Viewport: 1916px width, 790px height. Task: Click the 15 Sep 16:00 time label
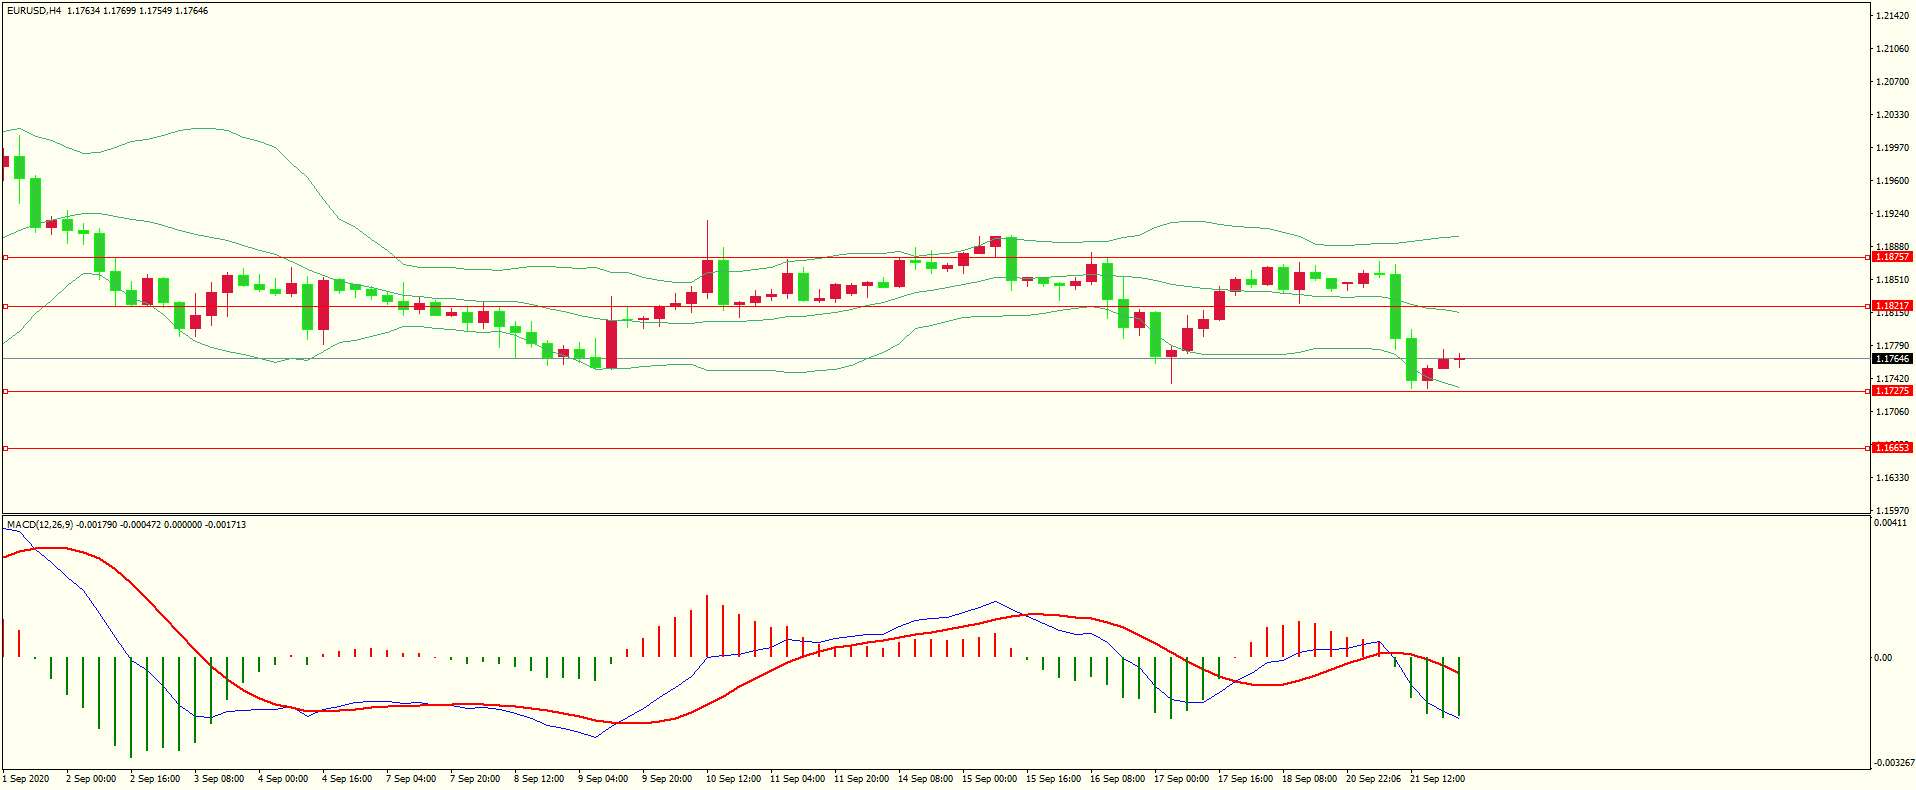click(1053, 779)
